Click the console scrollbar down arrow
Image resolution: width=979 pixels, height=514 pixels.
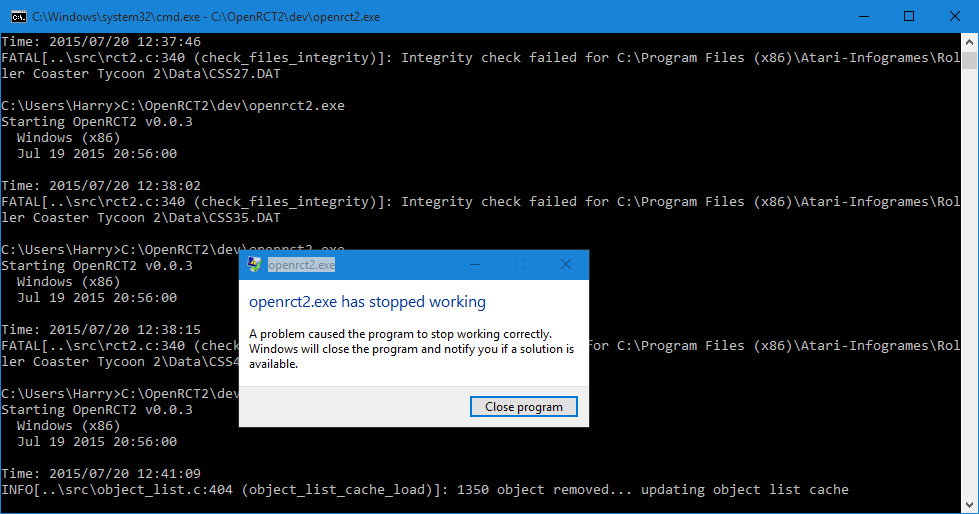point(969,504)
